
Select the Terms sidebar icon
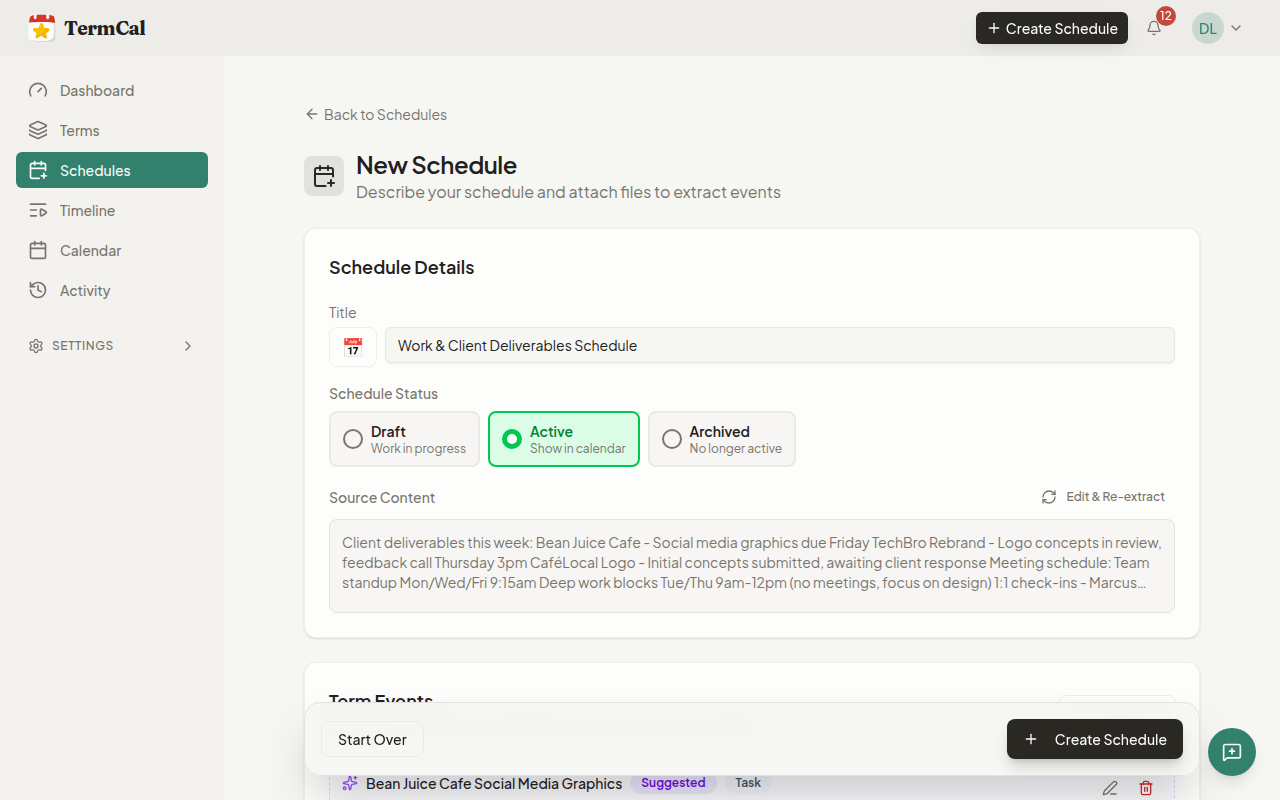tap(37, 130)
